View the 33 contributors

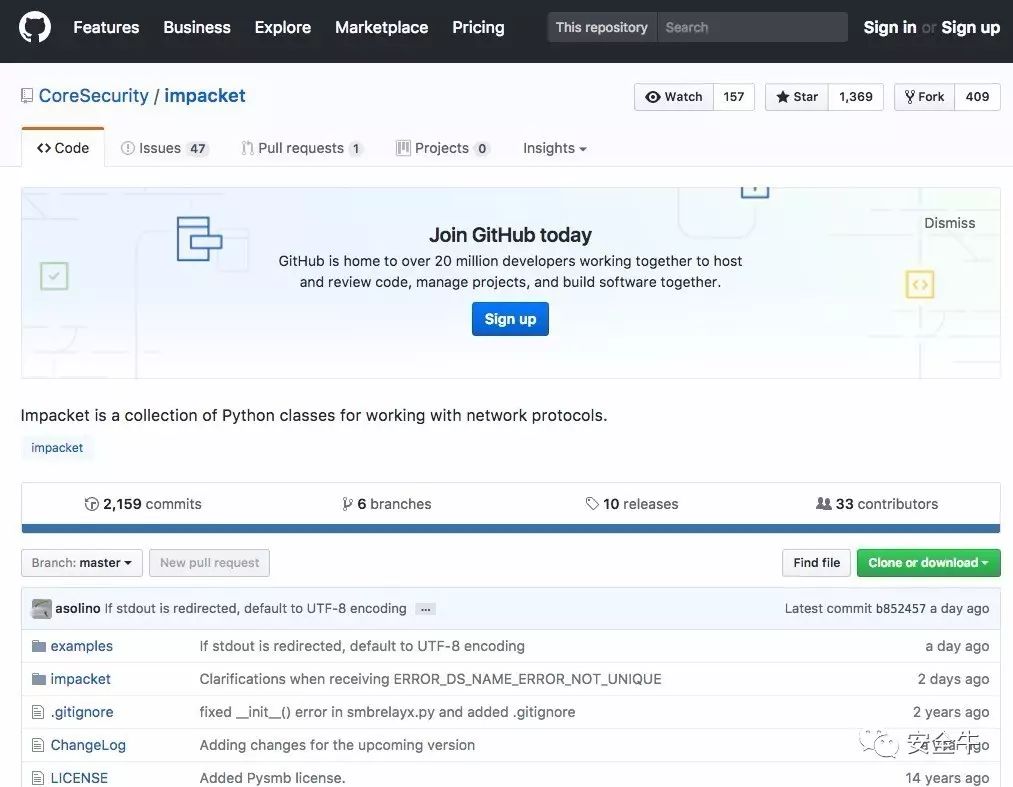point(877,504)
